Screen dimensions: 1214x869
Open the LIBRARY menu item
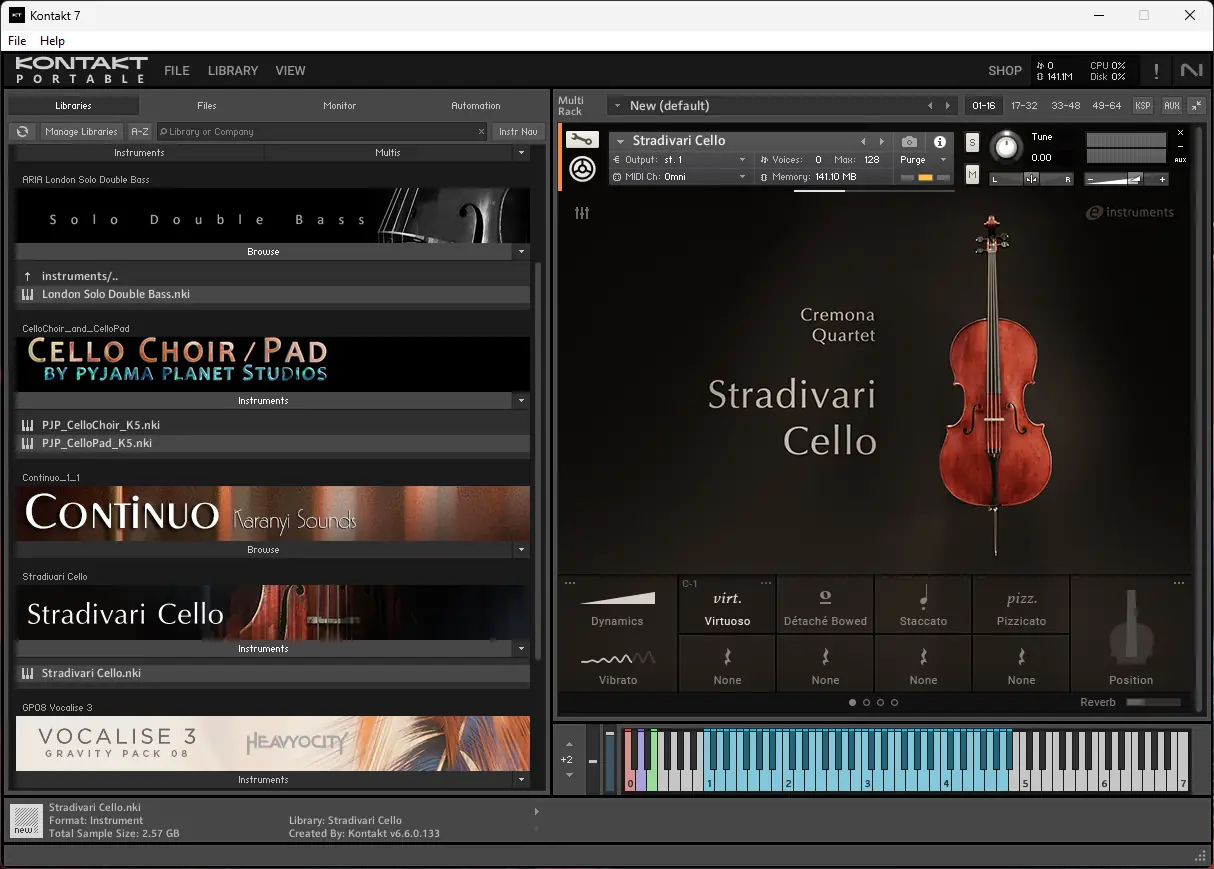pos(232,70)
